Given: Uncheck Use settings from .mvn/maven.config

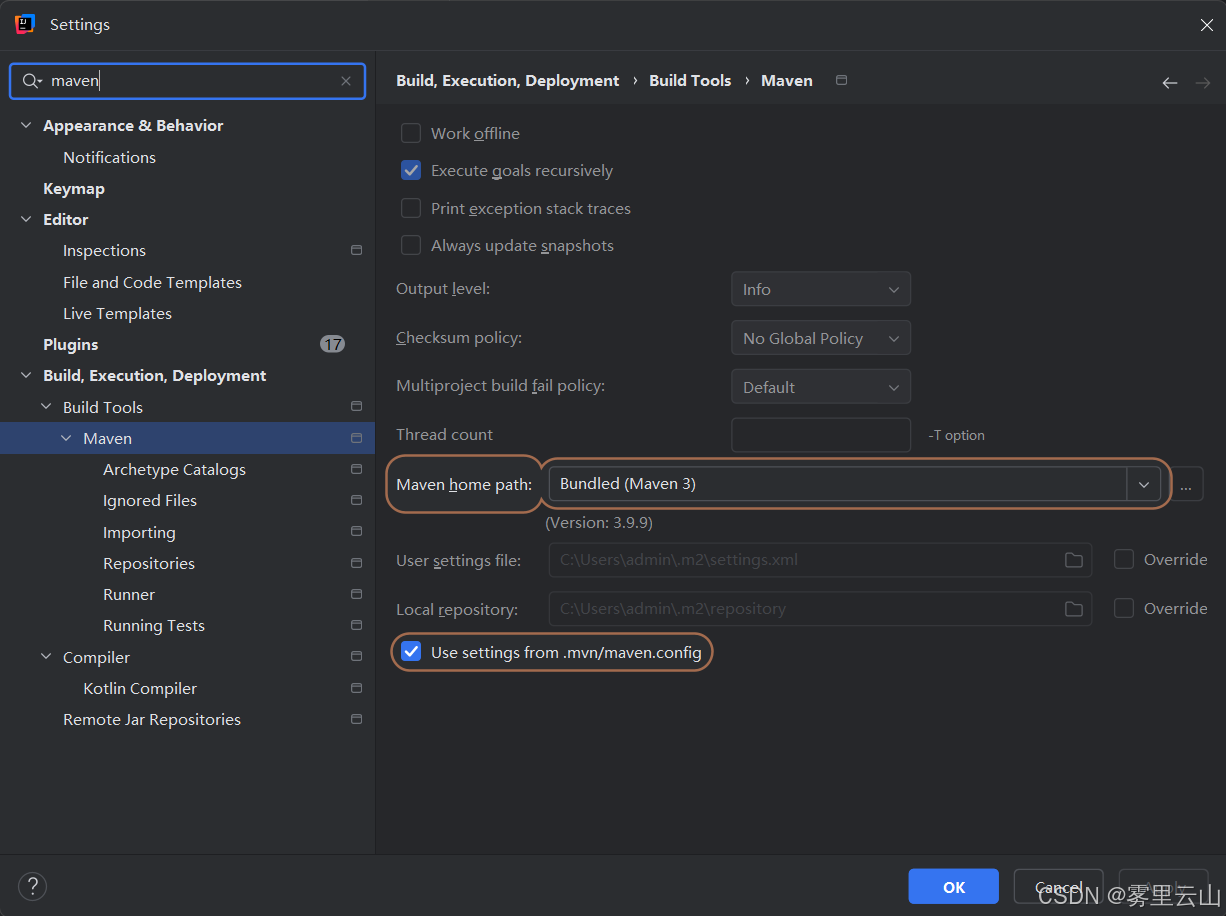Looking at the screenshot, I should 411,652.
